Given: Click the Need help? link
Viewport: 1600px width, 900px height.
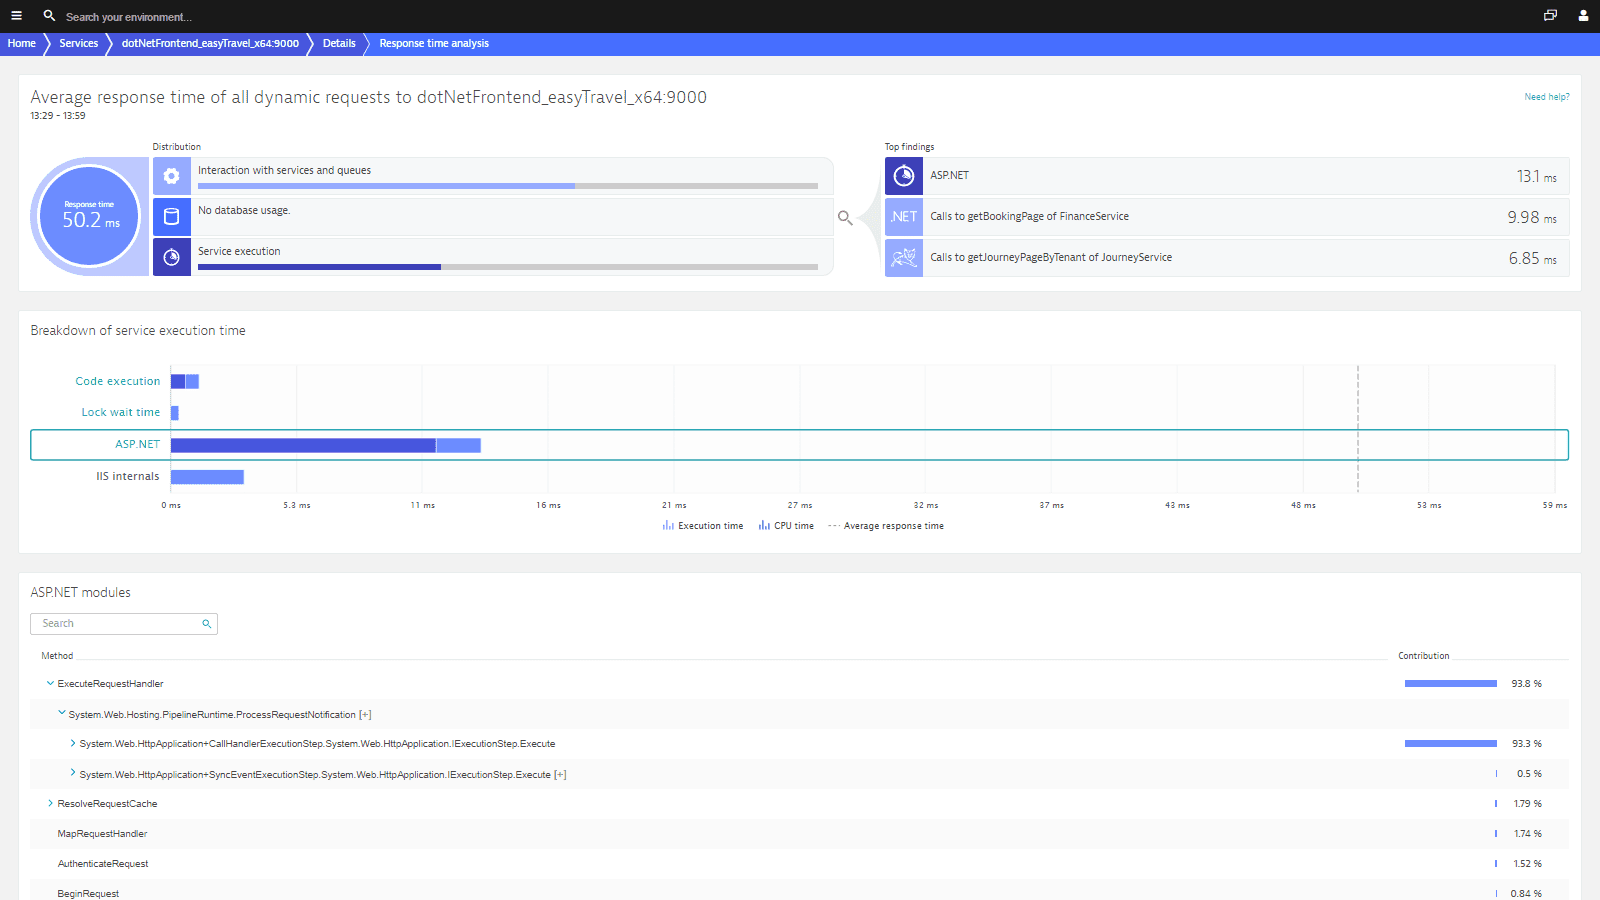Looking at the screenshot, I should 1547,97.
